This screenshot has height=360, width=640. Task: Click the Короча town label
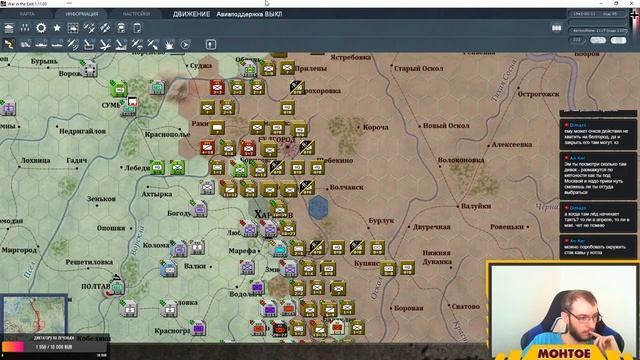[375, 127]
